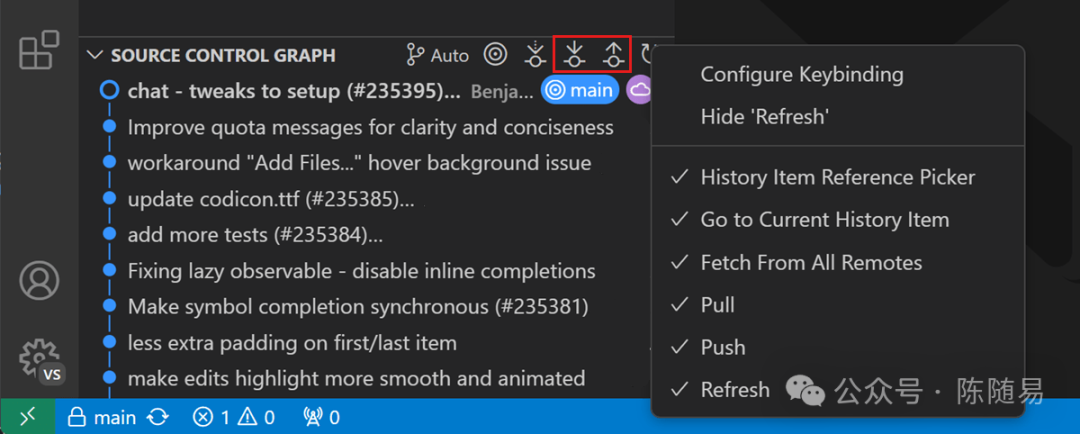The height and width of the screenshot is (434, 1080).
Task: Open the Accounts icon in activity bar
Action: tap(39, 281)
